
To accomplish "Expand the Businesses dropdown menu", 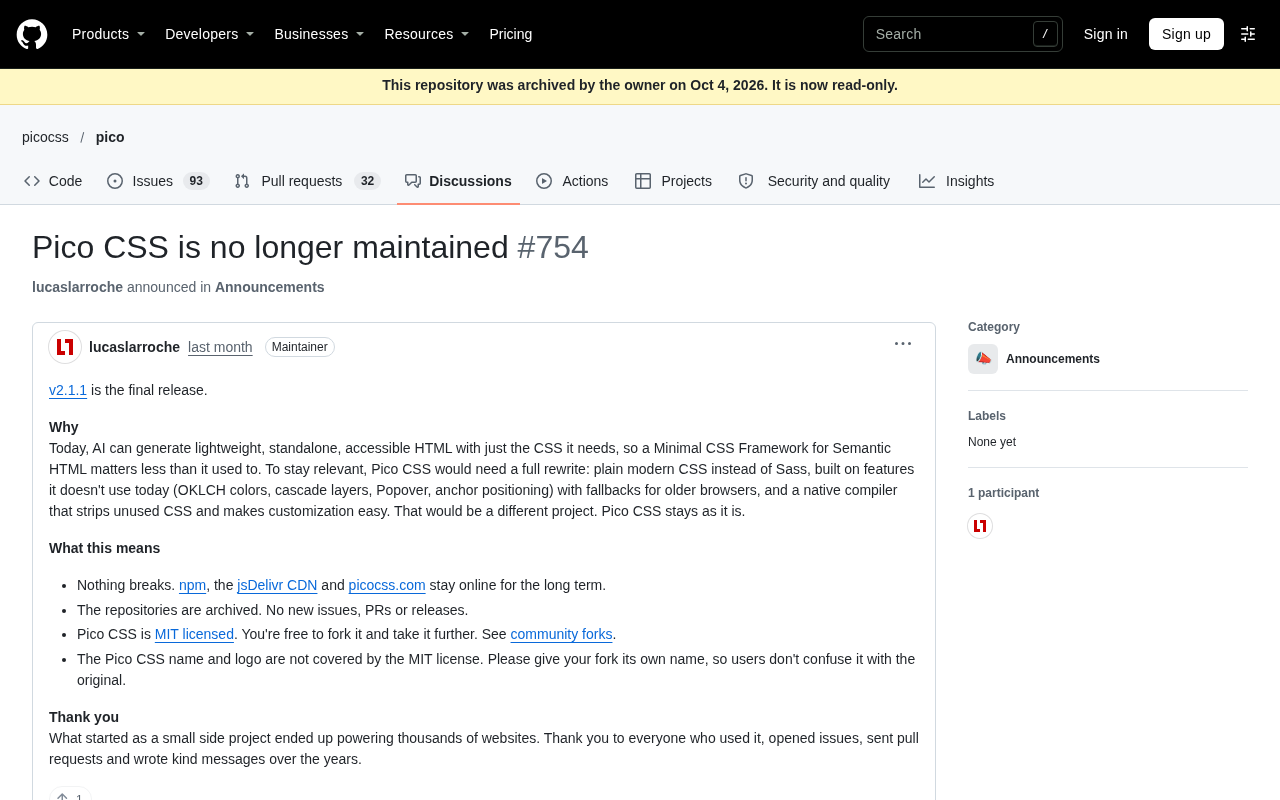I will (x=320, y=34).
